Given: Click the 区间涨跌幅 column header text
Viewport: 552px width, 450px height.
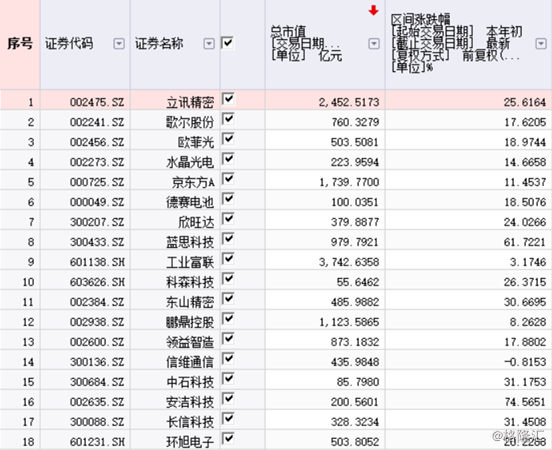Looking at the screenshot, I should point(421,19).
